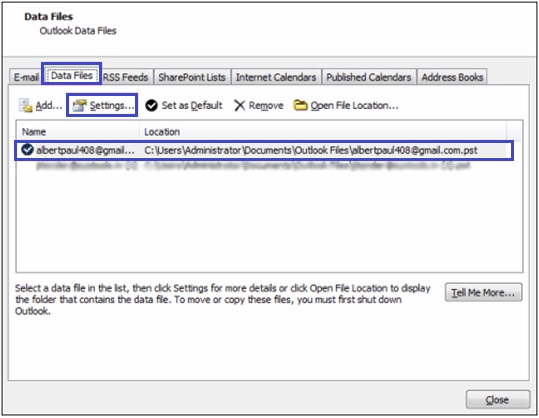Screen dimensions: 539x418
Task: Click default checkmark icon beside albertpaul408 row
Action: coord(27,150)
